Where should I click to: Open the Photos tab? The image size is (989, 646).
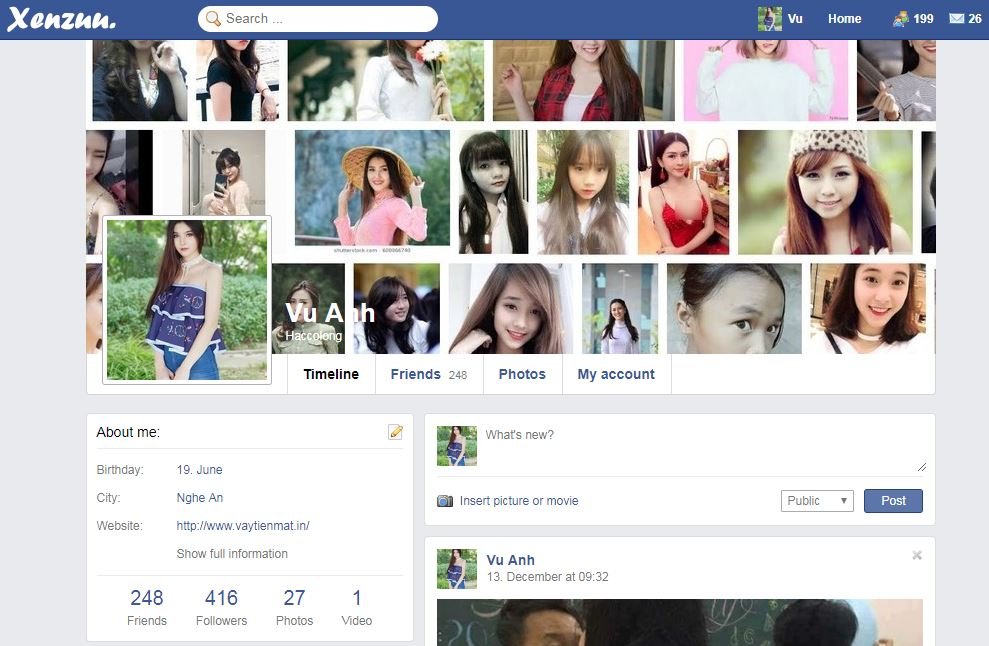[x=522, y=374]
